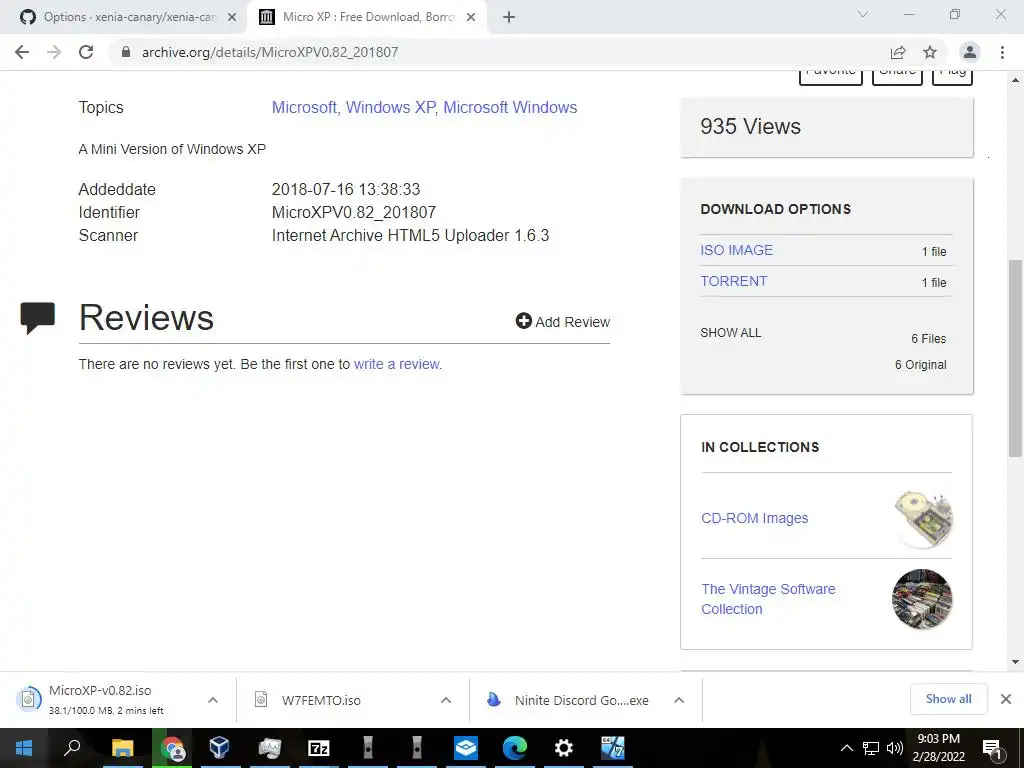Click the Add Review plus icon
Viewport: 1024px width, 768px height.
tap(523, 321)
